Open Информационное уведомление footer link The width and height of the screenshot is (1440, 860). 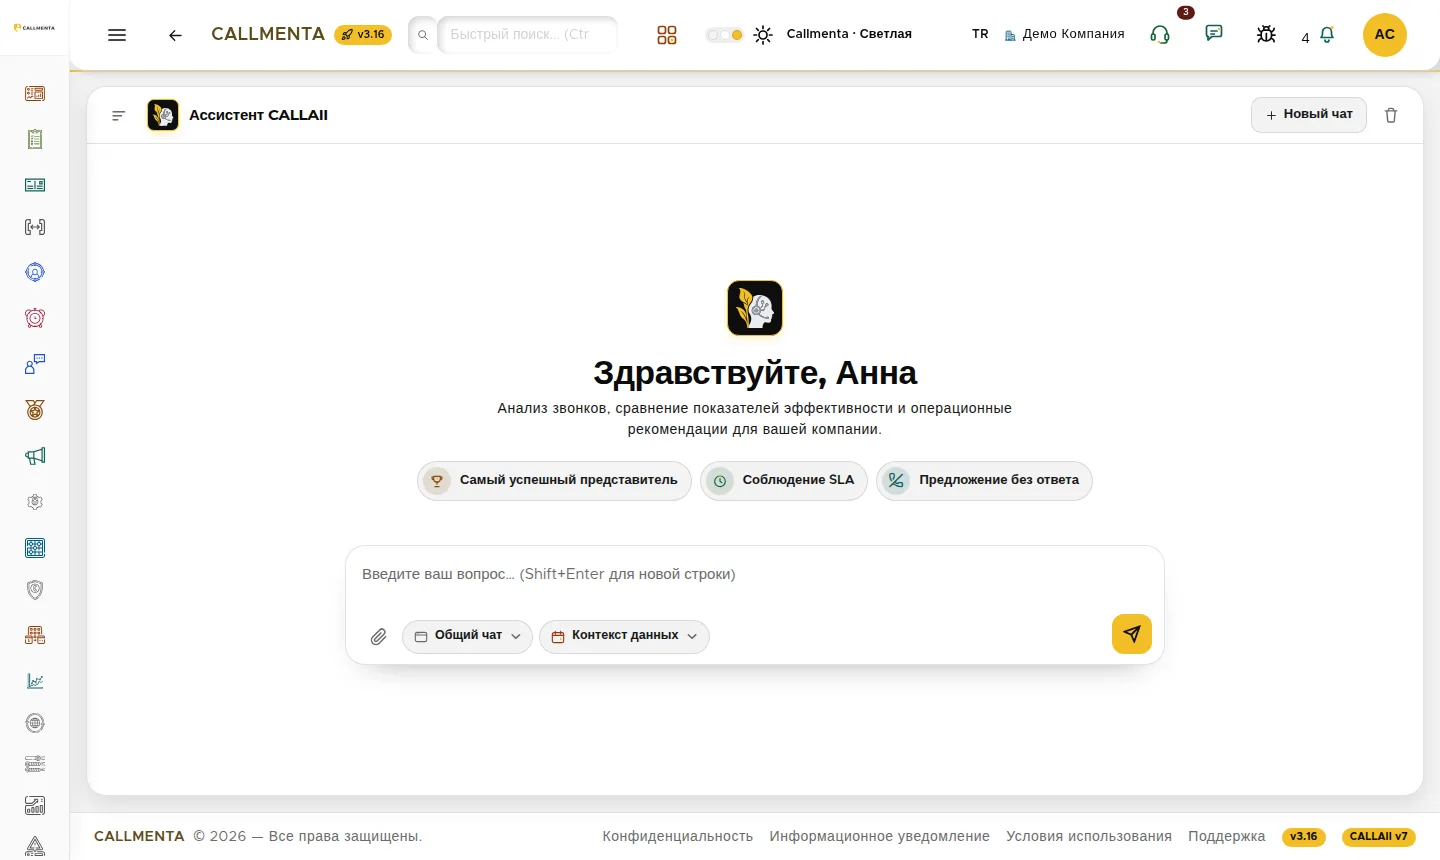click(880, 837)
